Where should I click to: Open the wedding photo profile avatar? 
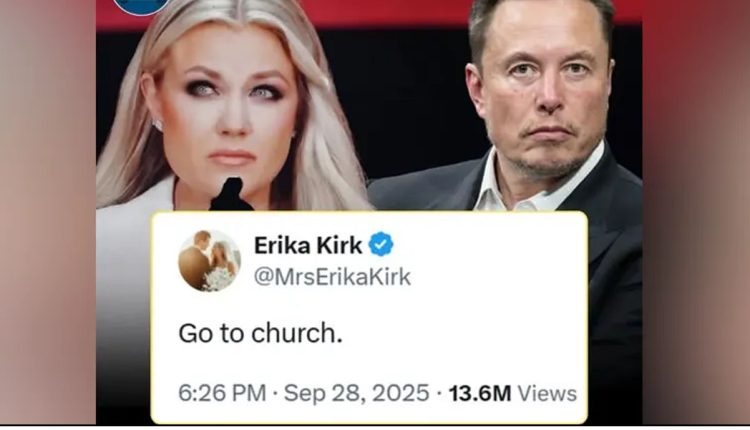[x=209, y=261]
